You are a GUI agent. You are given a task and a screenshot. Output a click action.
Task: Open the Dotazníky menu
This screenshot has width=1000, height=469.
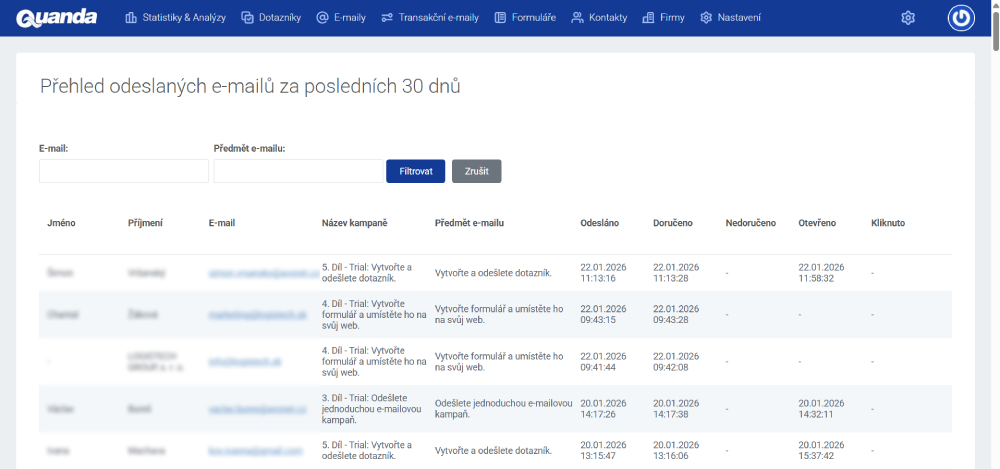point(271,18)
